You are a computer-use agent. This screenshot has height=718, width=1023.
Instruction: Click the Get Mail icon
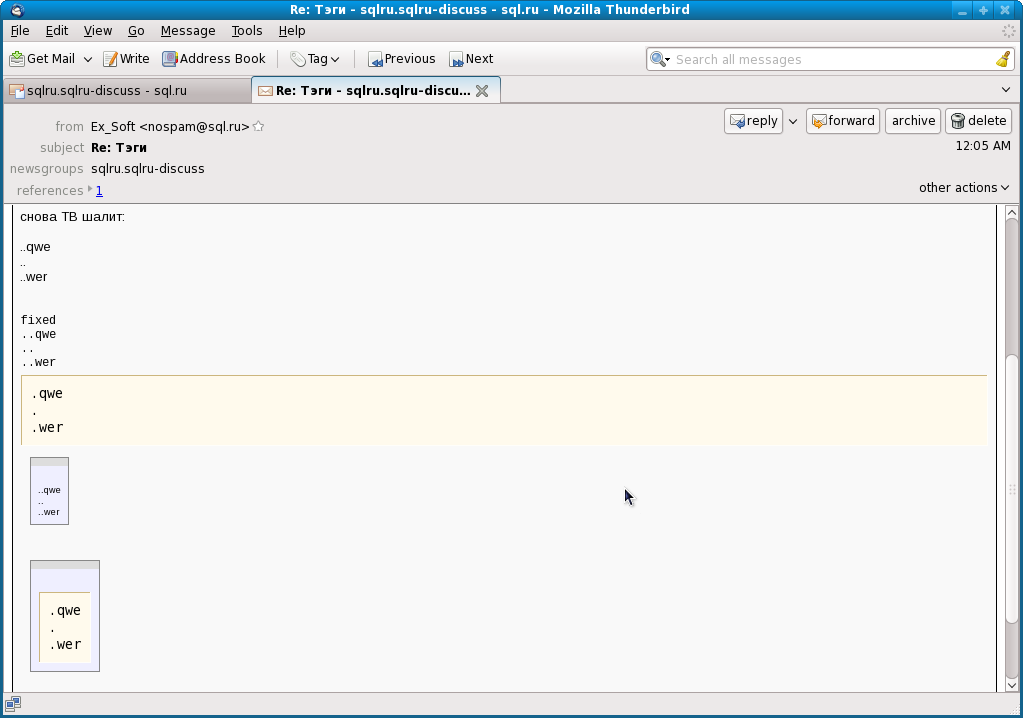coord(17,59)
